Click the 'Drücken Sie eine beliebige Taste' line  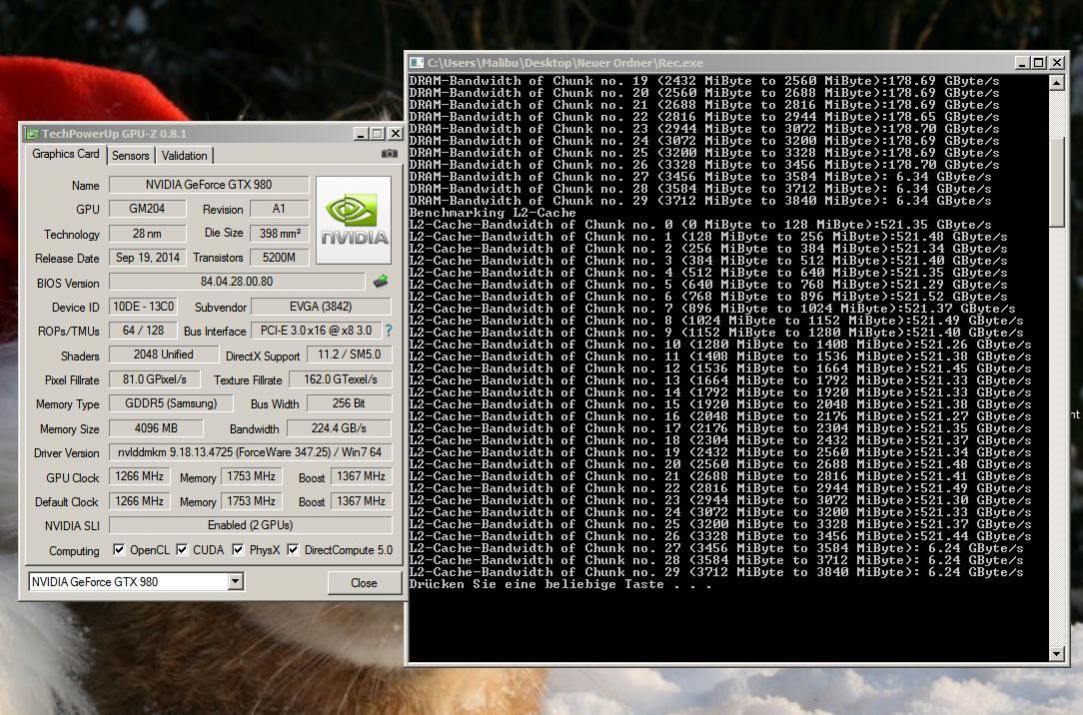point(560,584)
